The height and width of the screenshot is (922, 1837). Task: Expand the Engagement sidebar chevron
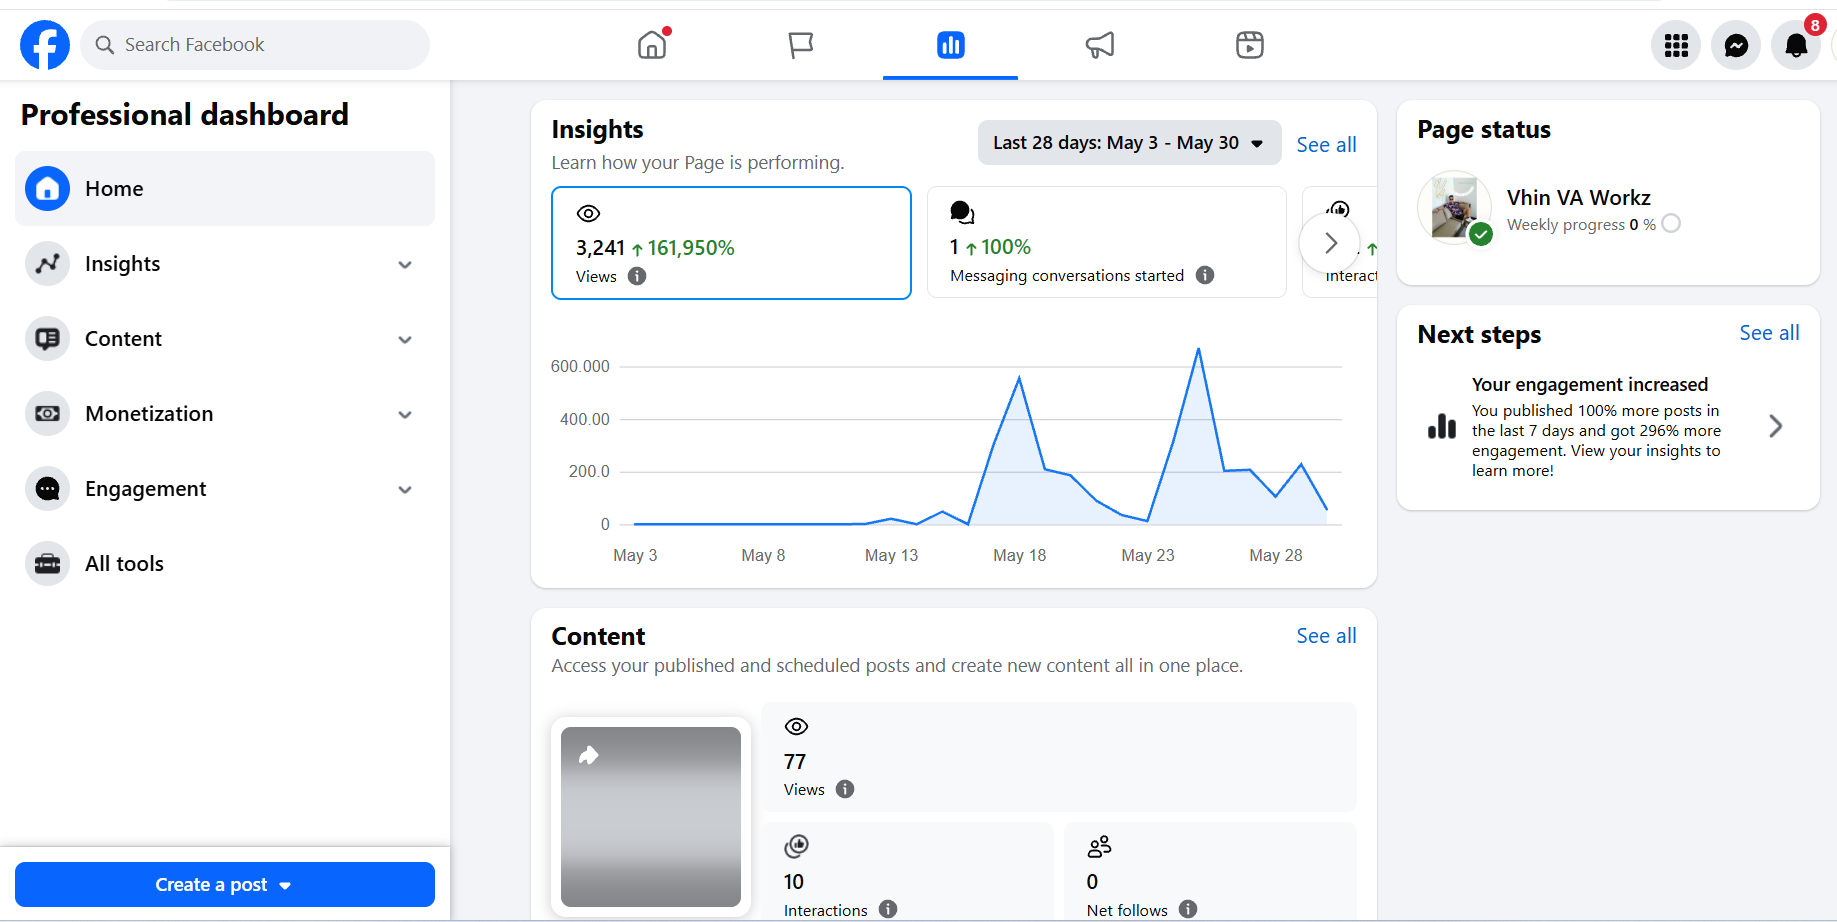pos(405,490)
